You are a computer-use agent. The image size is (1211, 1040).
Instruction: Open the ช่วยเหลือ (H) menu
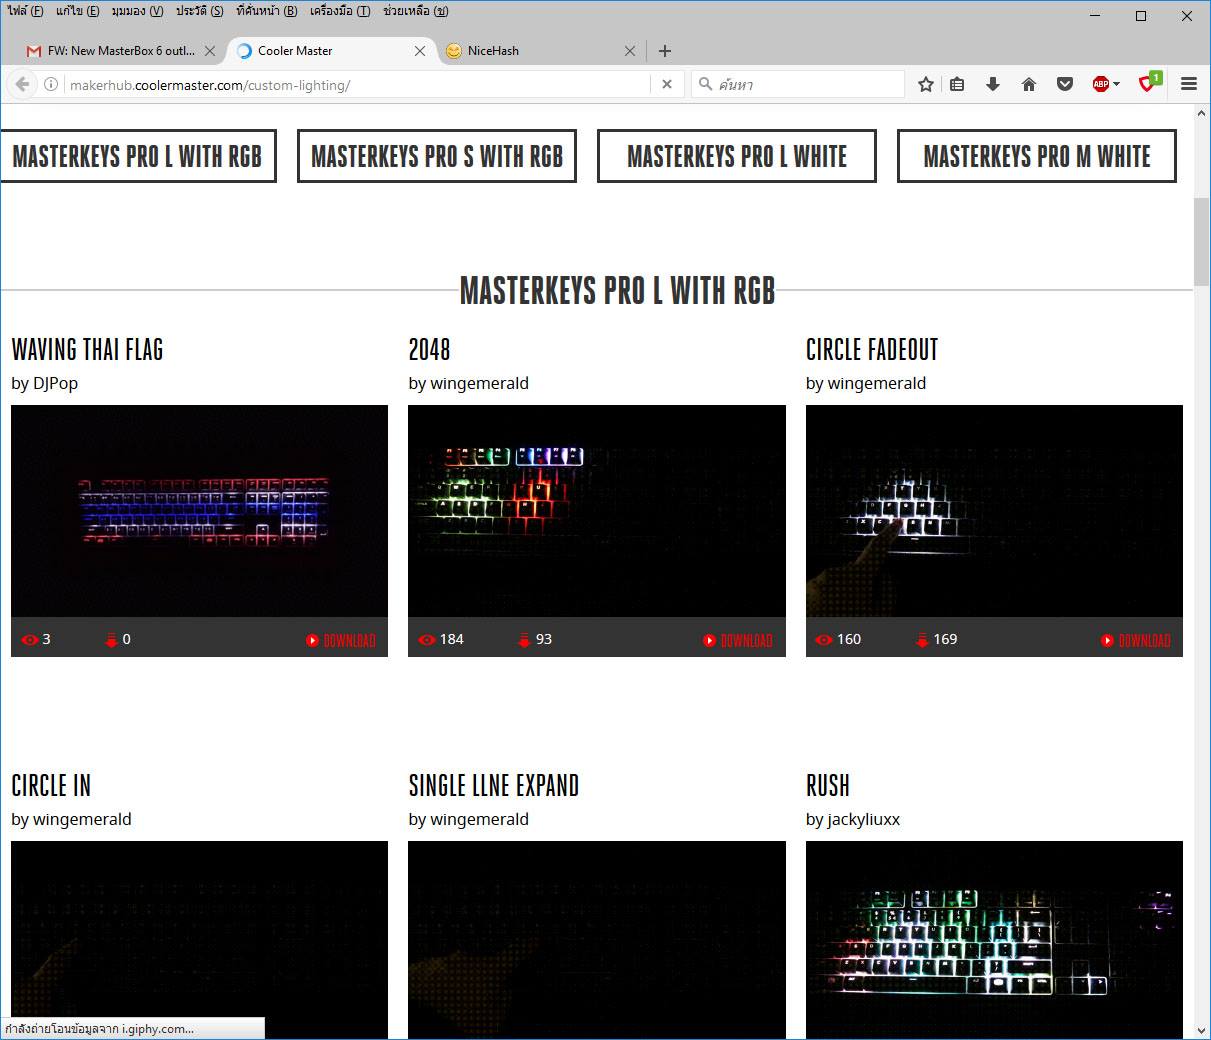pyautogui.click(x=415, y=11)
